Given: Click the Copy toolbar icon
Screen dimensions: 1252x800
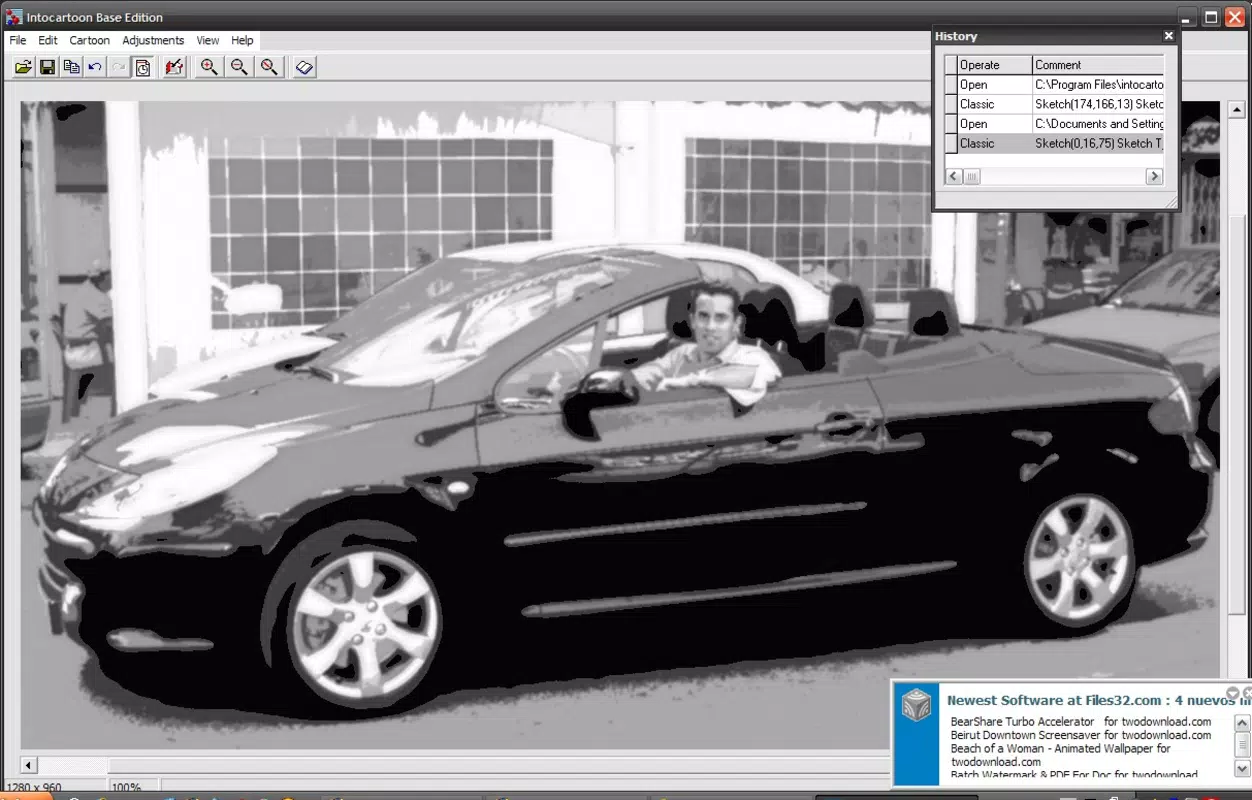Looking at the screenshot, I should 71,67.
